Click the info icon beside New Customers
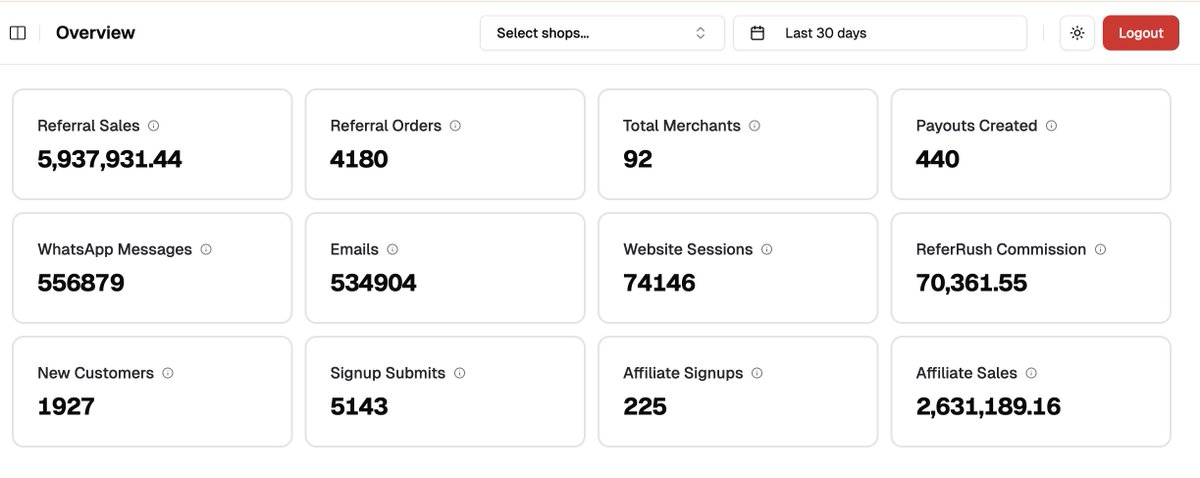The image size is (1200, 478). (168, 373)
